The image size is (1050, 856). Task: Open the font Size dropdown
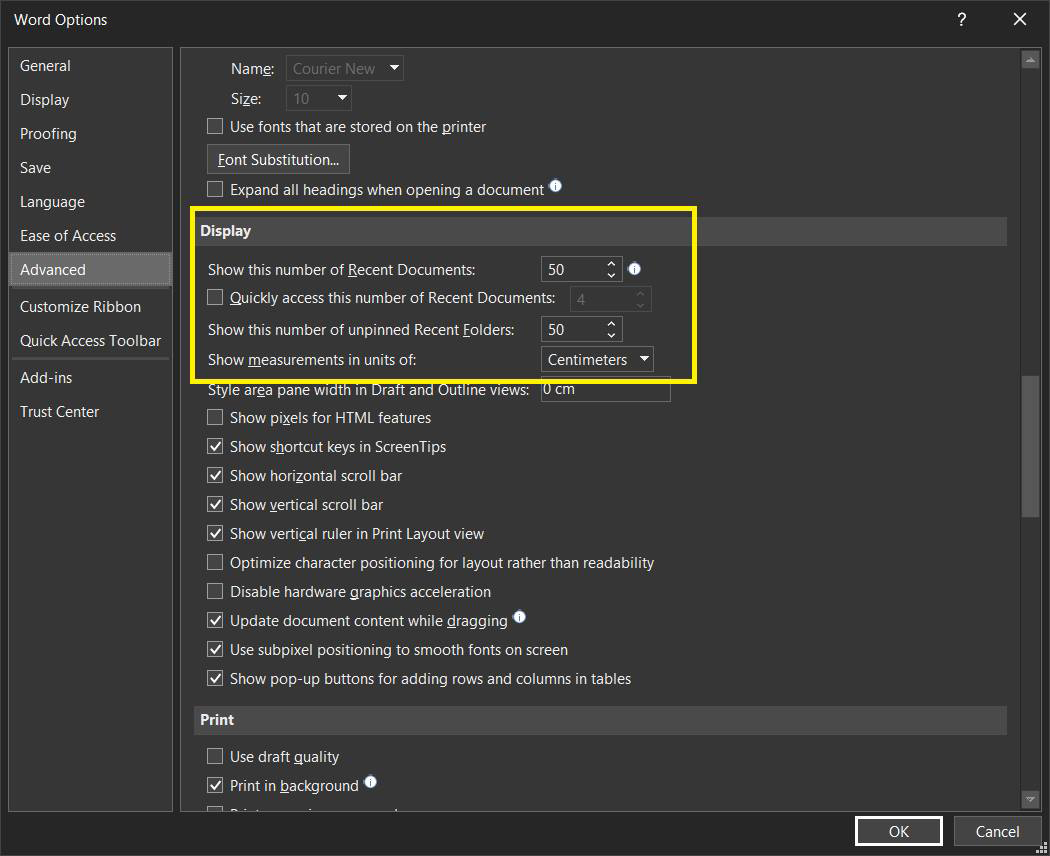click(319, 98)
